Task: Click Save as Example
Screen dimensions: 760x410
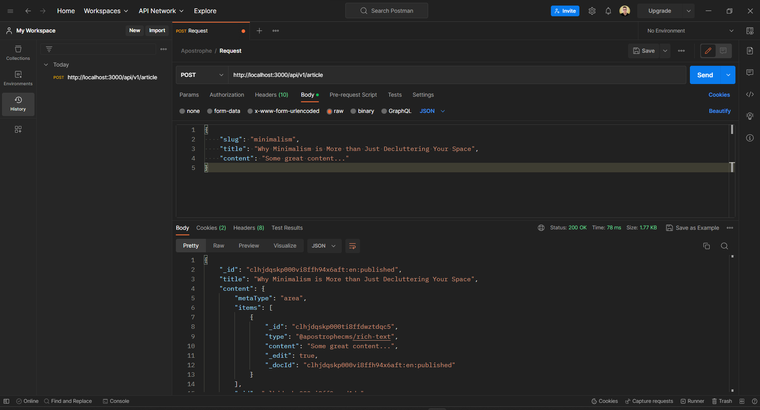Action: coord(692,228)
